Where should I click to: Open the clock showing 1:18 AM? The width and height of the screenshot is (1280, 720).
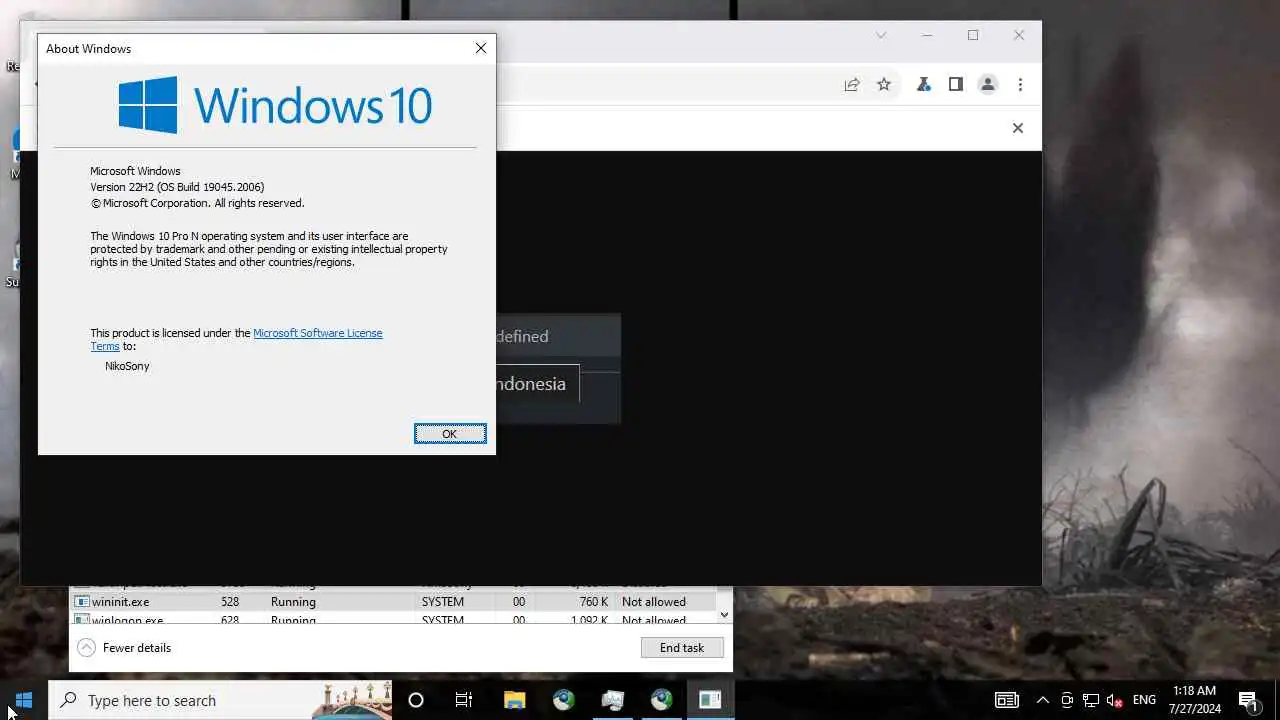pyautogui.click(x=1195, y=700)
